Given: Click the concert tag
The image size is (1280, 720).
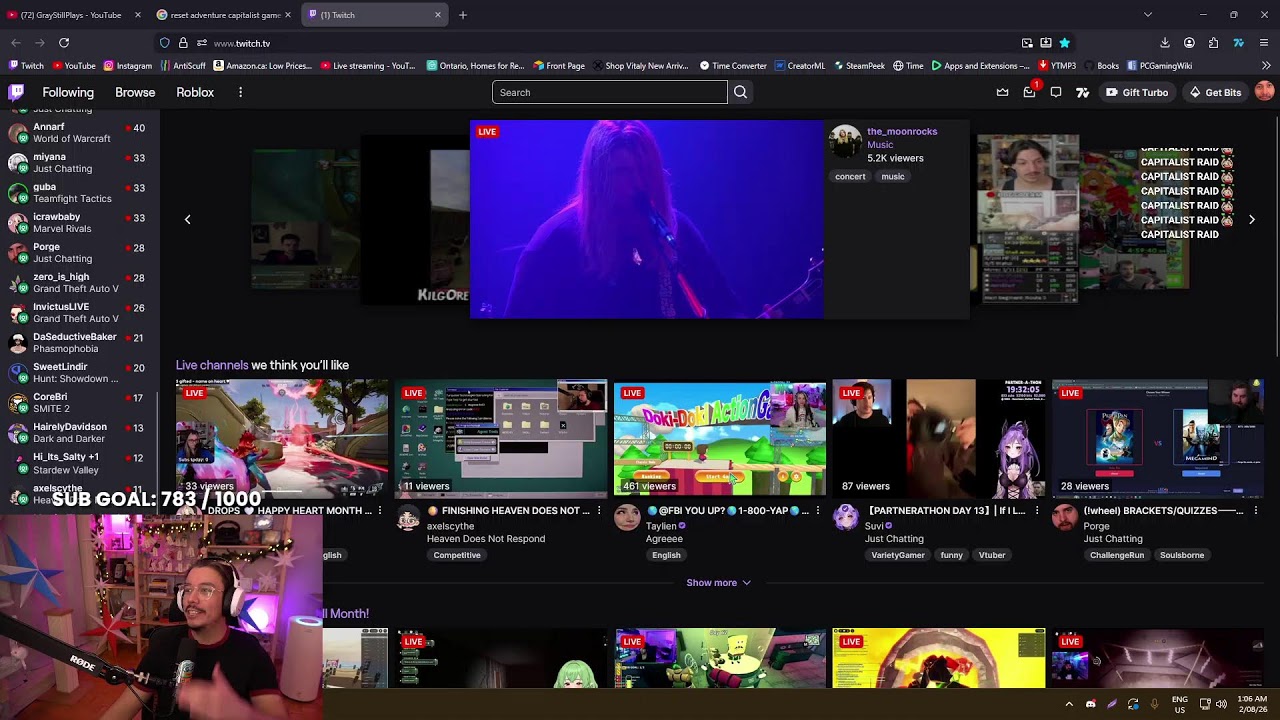Looking at the screenshot, I should point(850,176).
